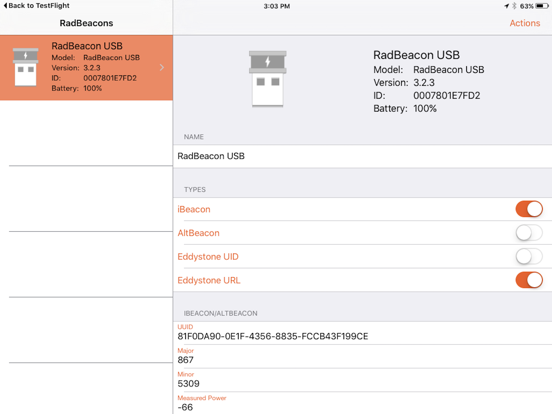The image size is (552, 414).
Task: Edit the Major value 867
Action: click(363, 357)
